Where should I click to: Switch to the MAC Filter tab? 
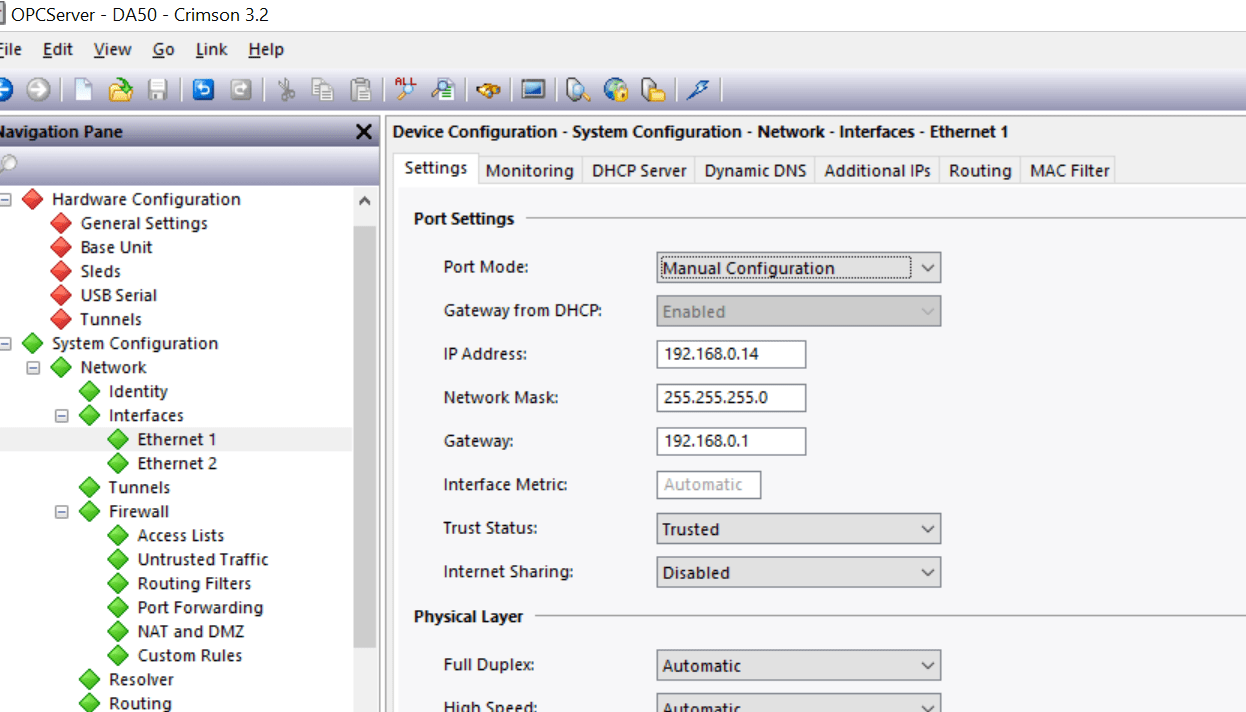[x=1069, y=170]
